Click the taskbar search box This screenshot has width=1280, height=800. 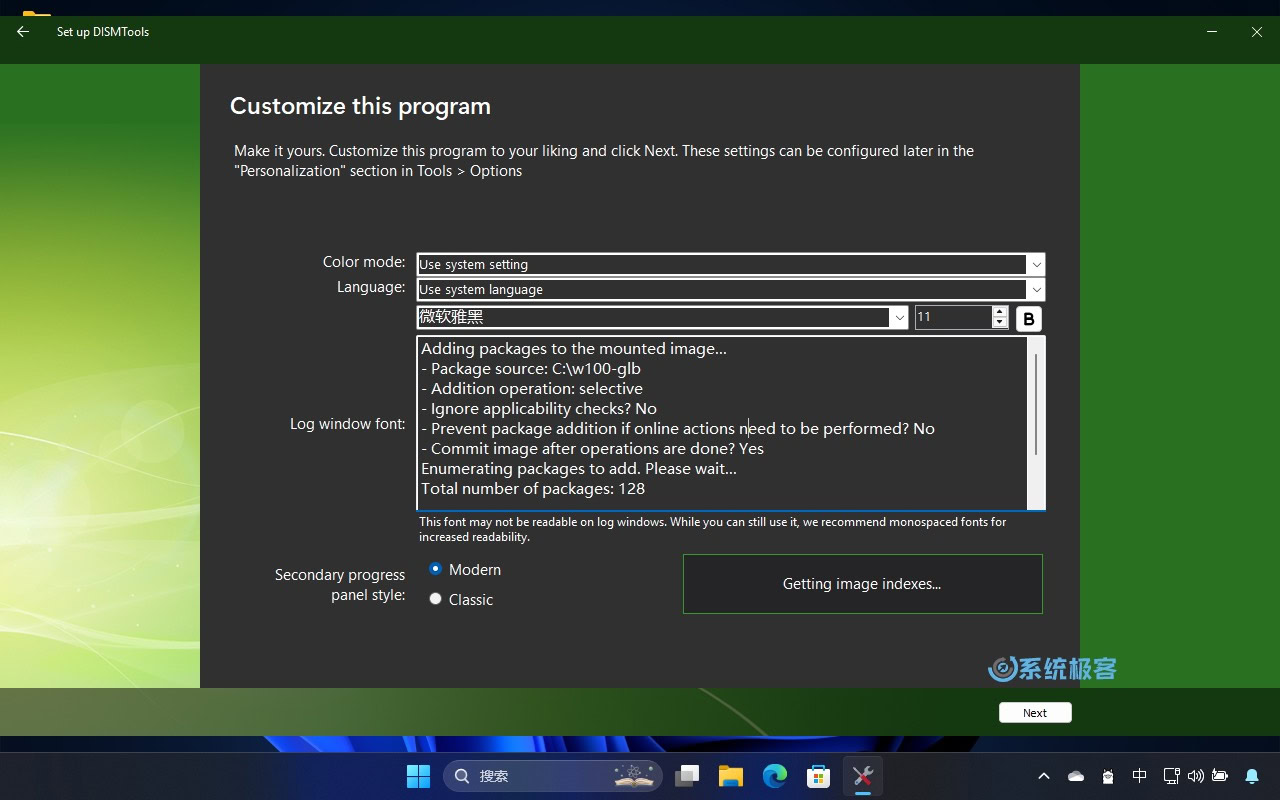[x=553, y=776]
